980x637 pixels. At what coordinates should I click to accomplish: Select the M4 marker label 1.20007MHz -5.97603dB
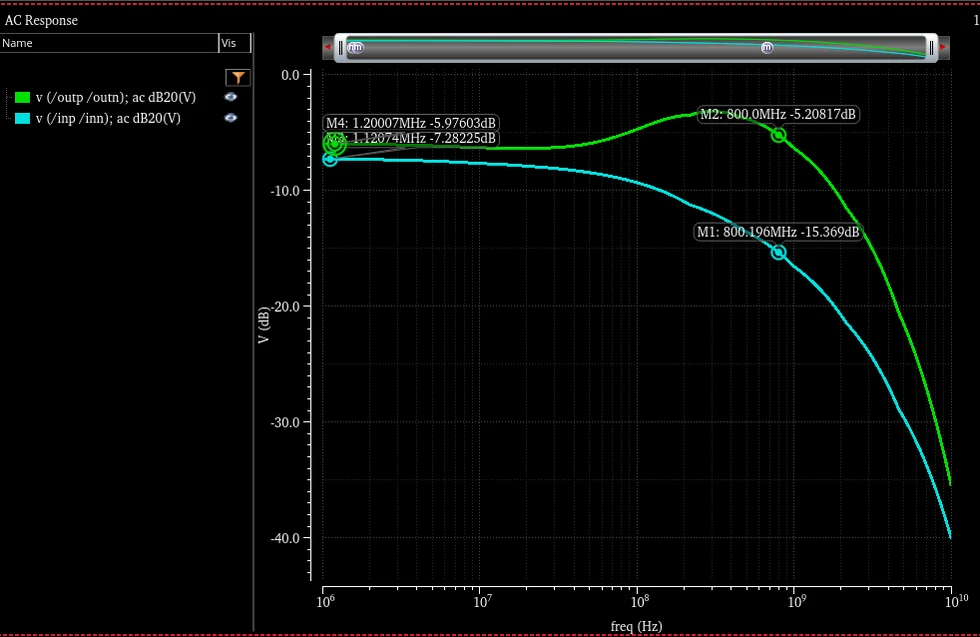[411, 123]
